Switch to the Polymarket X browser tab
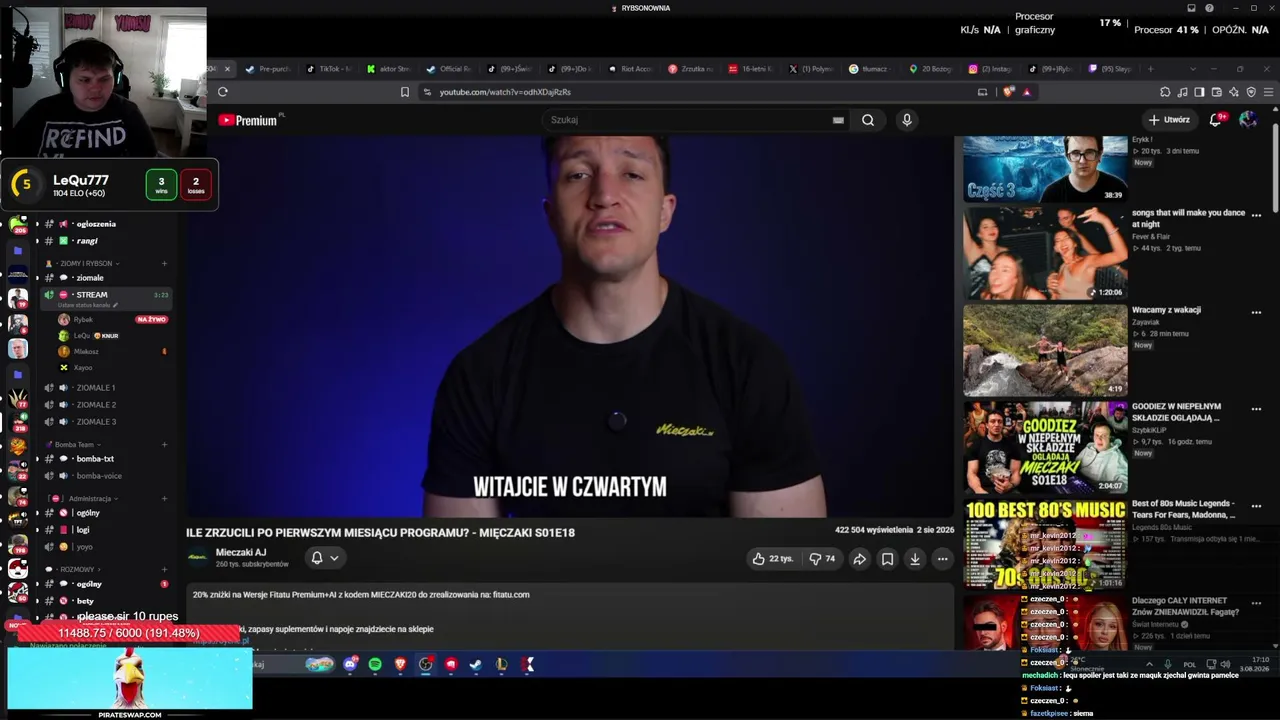Screen dimensions: 1280x720 811,69
